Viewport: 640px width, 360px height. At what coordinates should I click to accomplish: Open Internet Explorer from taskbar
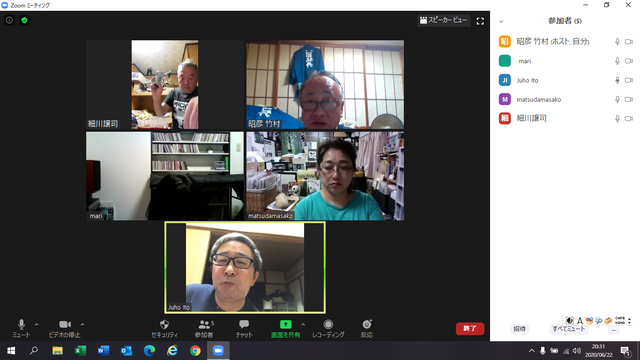pyautogui.click(x=172, y=351)
